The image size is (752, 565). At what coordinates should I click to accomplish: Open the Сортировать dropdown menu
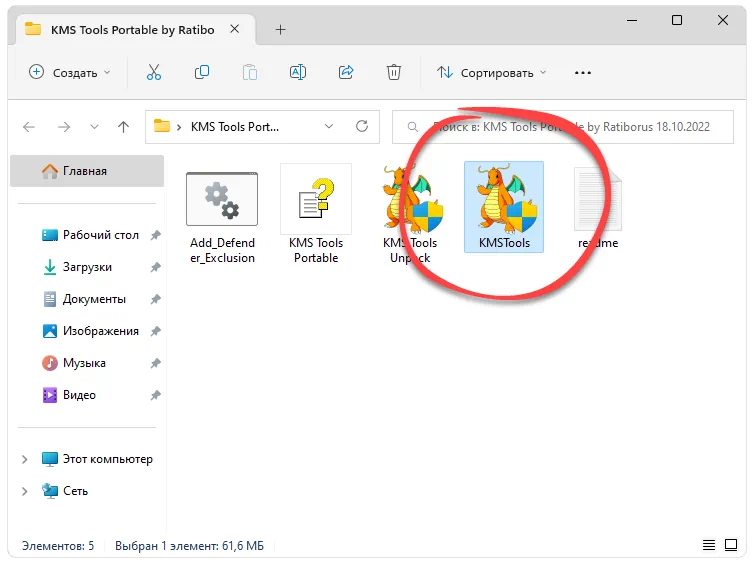point(492,72)
